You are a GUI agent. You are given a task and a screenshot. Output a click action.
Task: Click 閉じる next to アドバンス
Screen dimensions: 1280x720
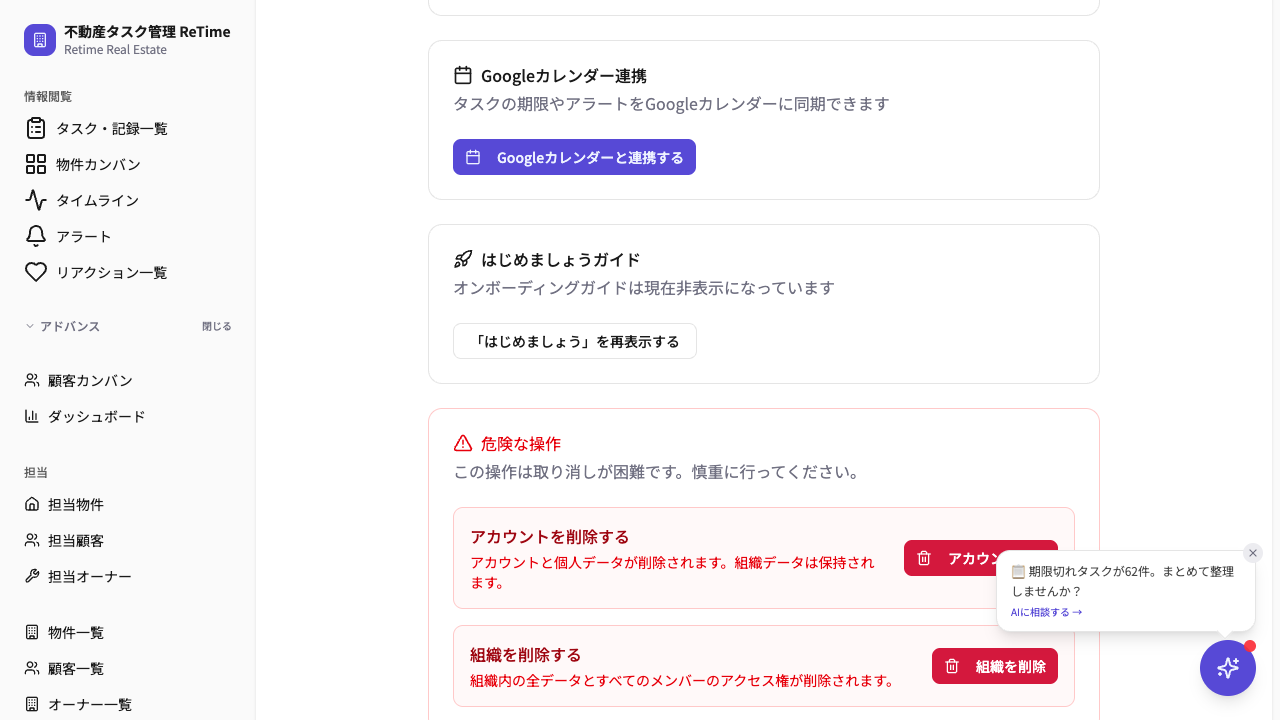coord(216,326)
